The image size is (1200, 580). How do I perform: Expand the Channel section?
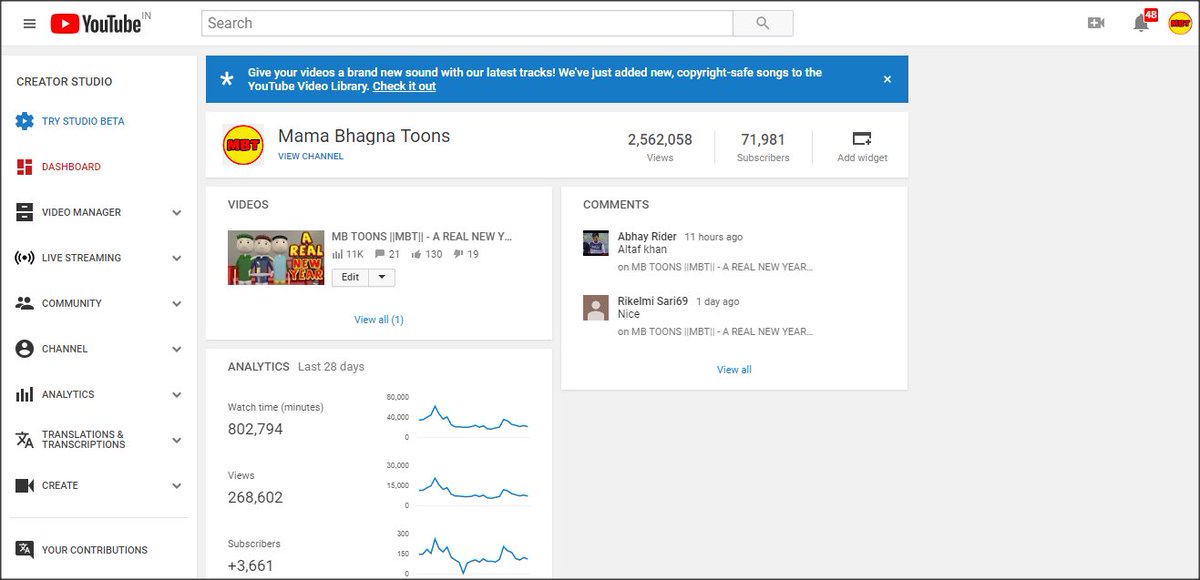177,349
